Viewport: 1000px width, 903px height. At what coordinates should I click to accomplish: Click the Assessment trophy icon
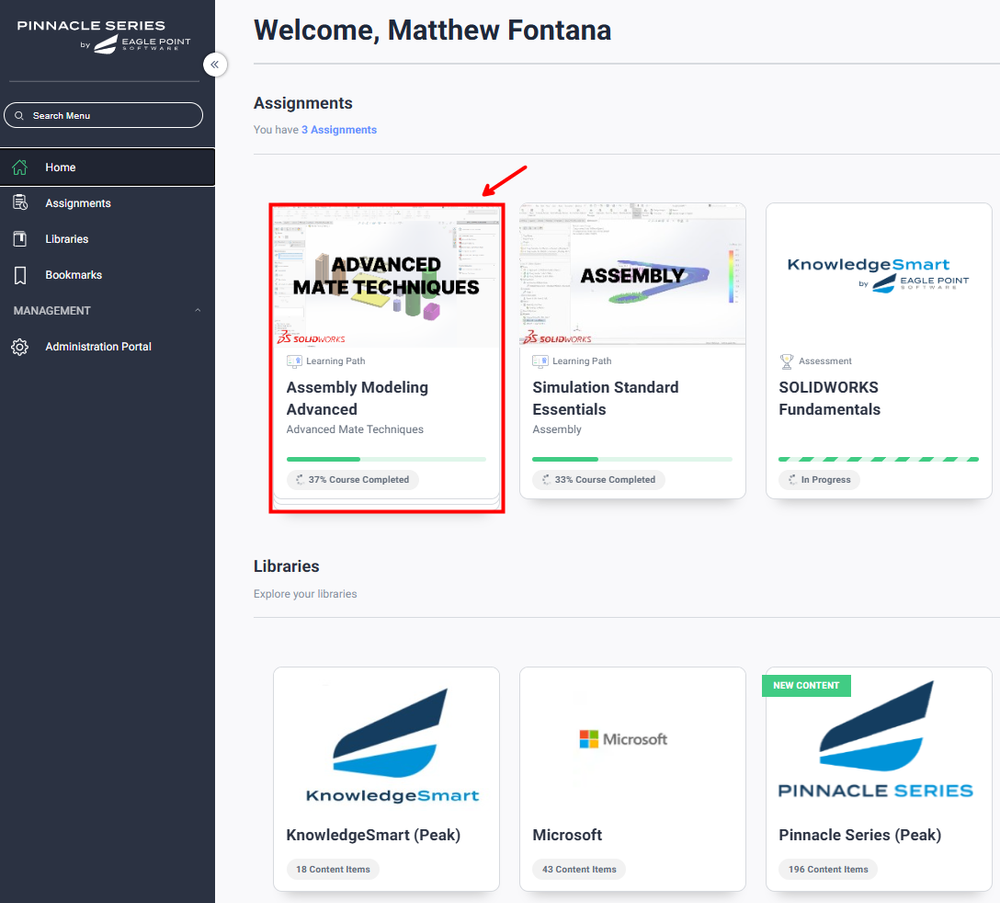coord(786,362)
